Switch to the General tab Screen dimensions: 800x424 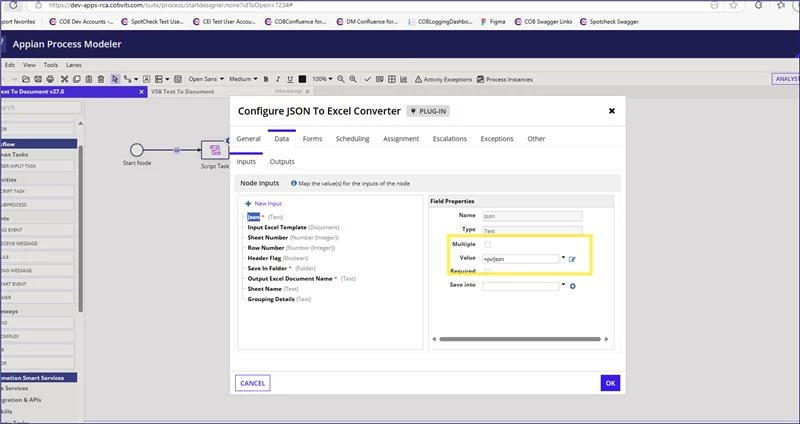(x=248, y=139)
